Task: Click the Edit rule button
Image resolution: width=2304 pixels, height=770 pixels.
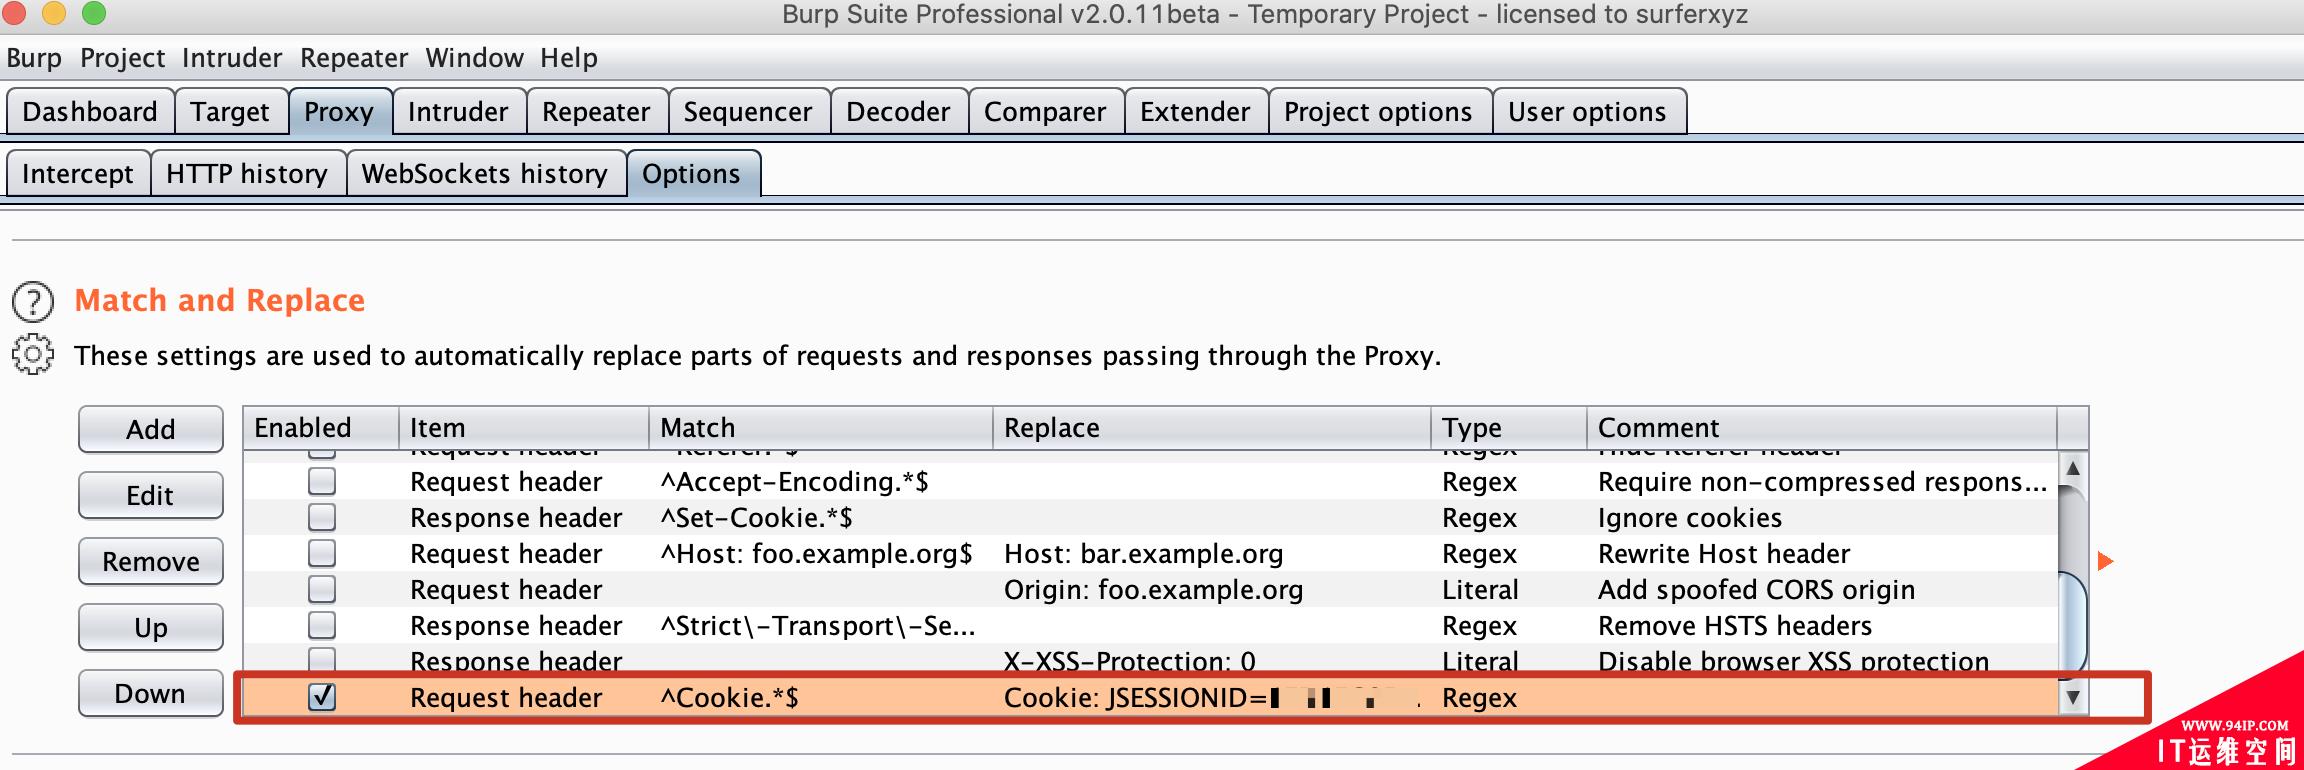Action: (x=151, y=495)
